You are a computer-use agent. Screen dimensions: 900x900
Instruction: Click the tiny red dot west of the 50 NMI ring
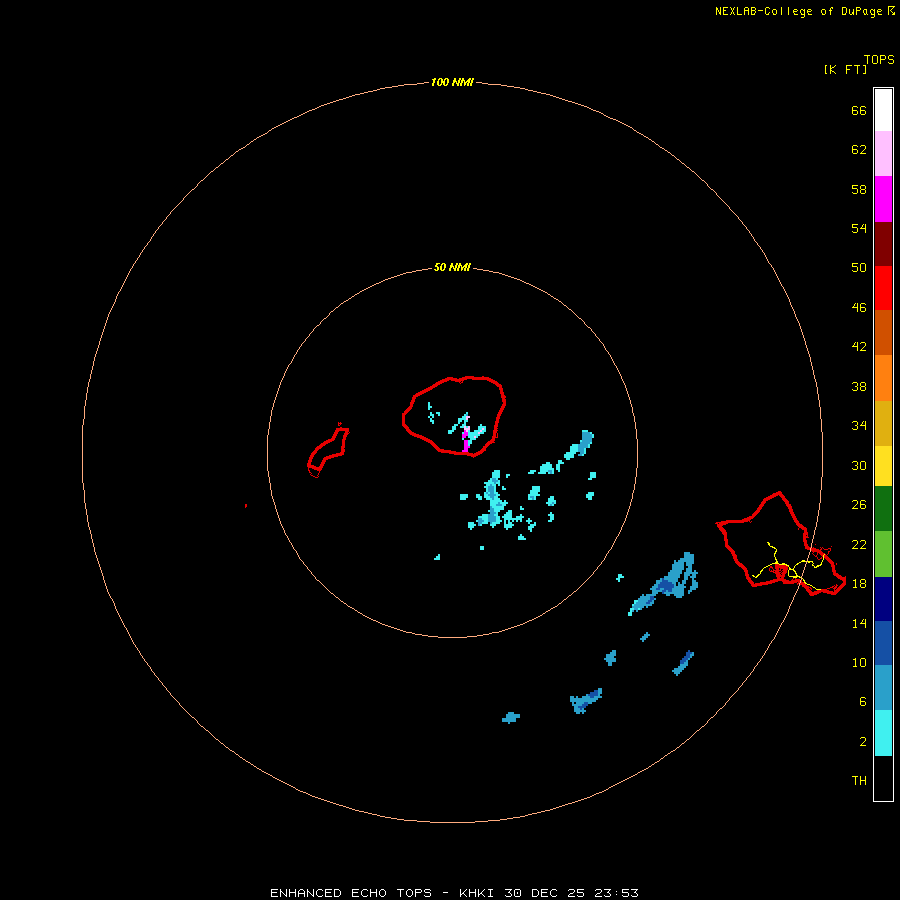pyautogui.click(x=246, y=506)
